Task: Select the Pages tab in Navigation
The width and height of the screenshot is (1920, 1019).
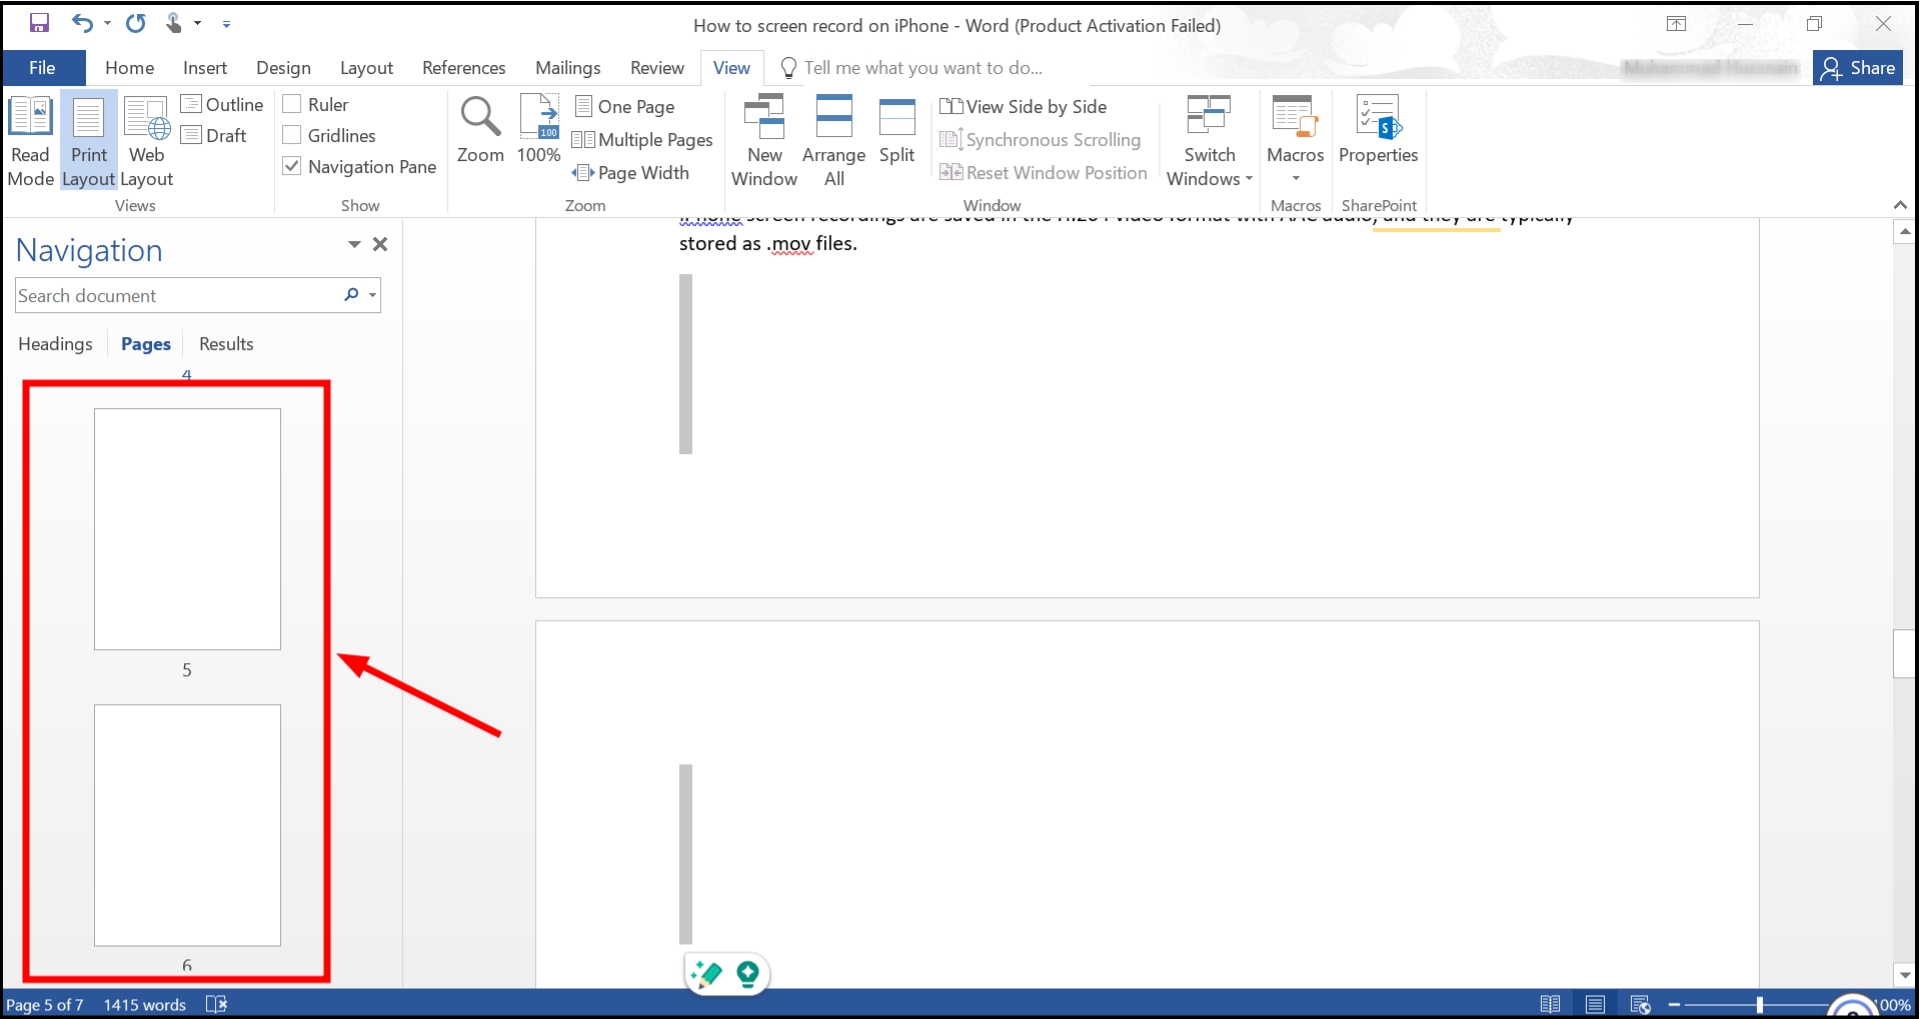Action: (x=146, y=343)
